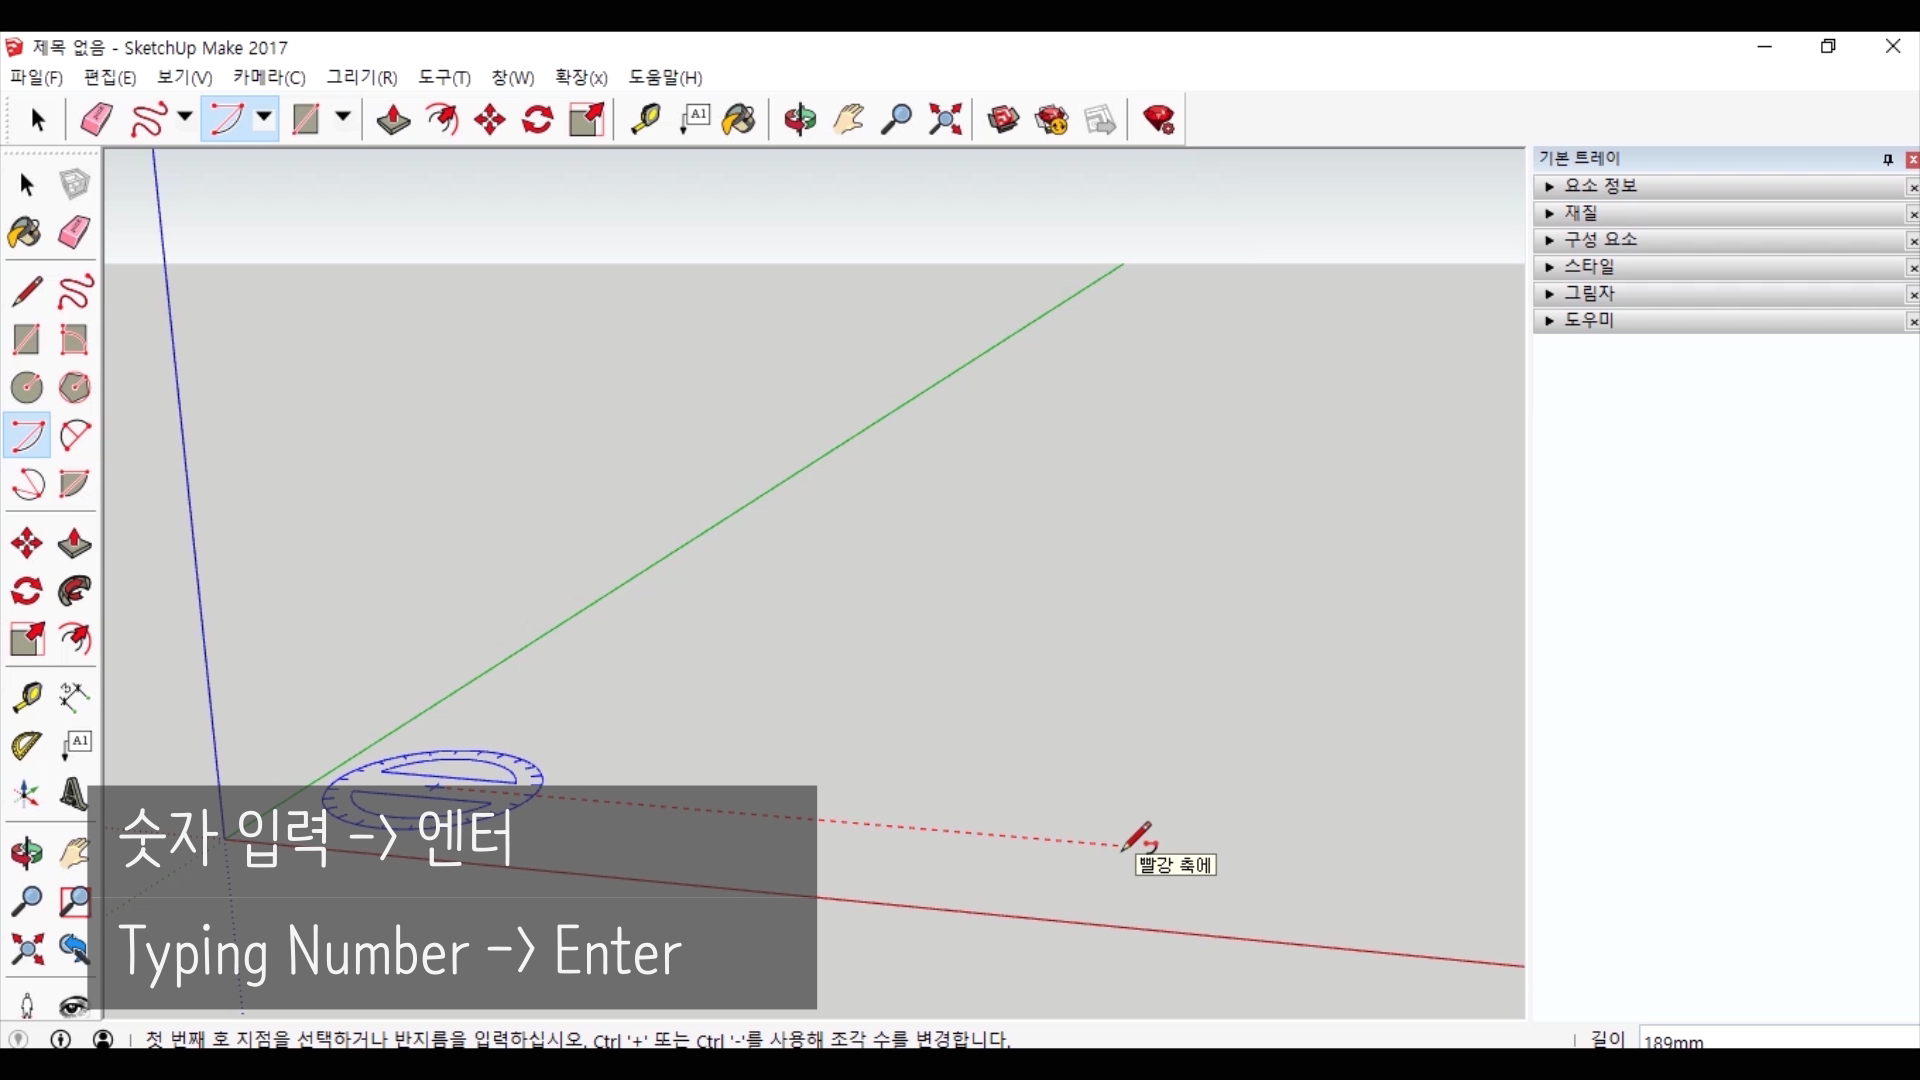Viewport: 1920px width, 1080px height.
Task: Close the 재질 panel section
Action: click(1912, 214)
